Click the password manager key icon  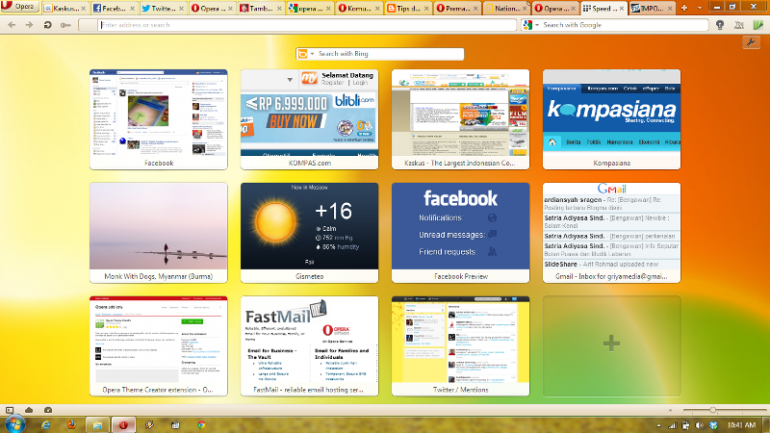[x=66, y=25]
